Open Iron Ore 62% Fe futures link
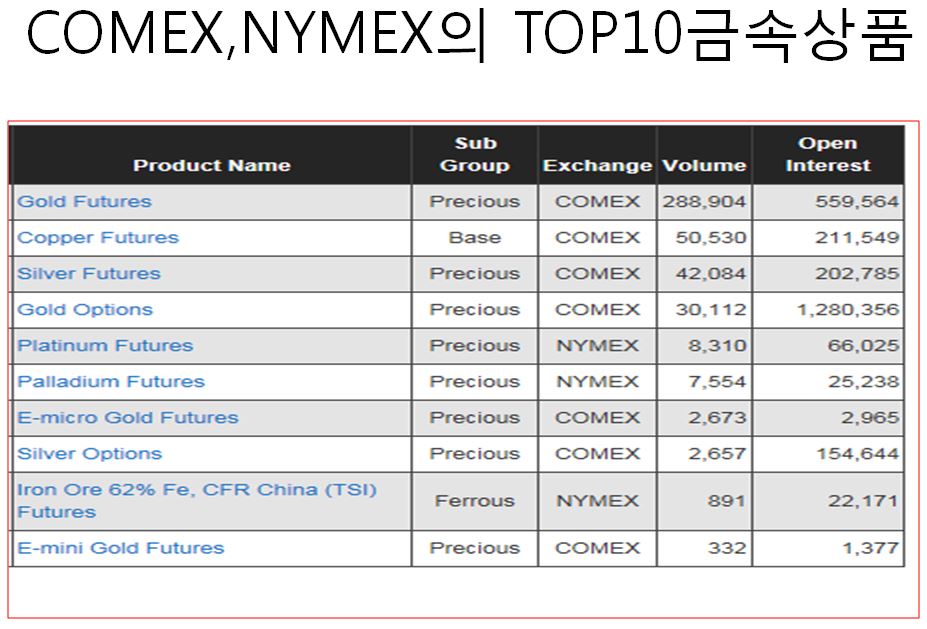This screenshot has width=927, height=629. tap(197, 501)
